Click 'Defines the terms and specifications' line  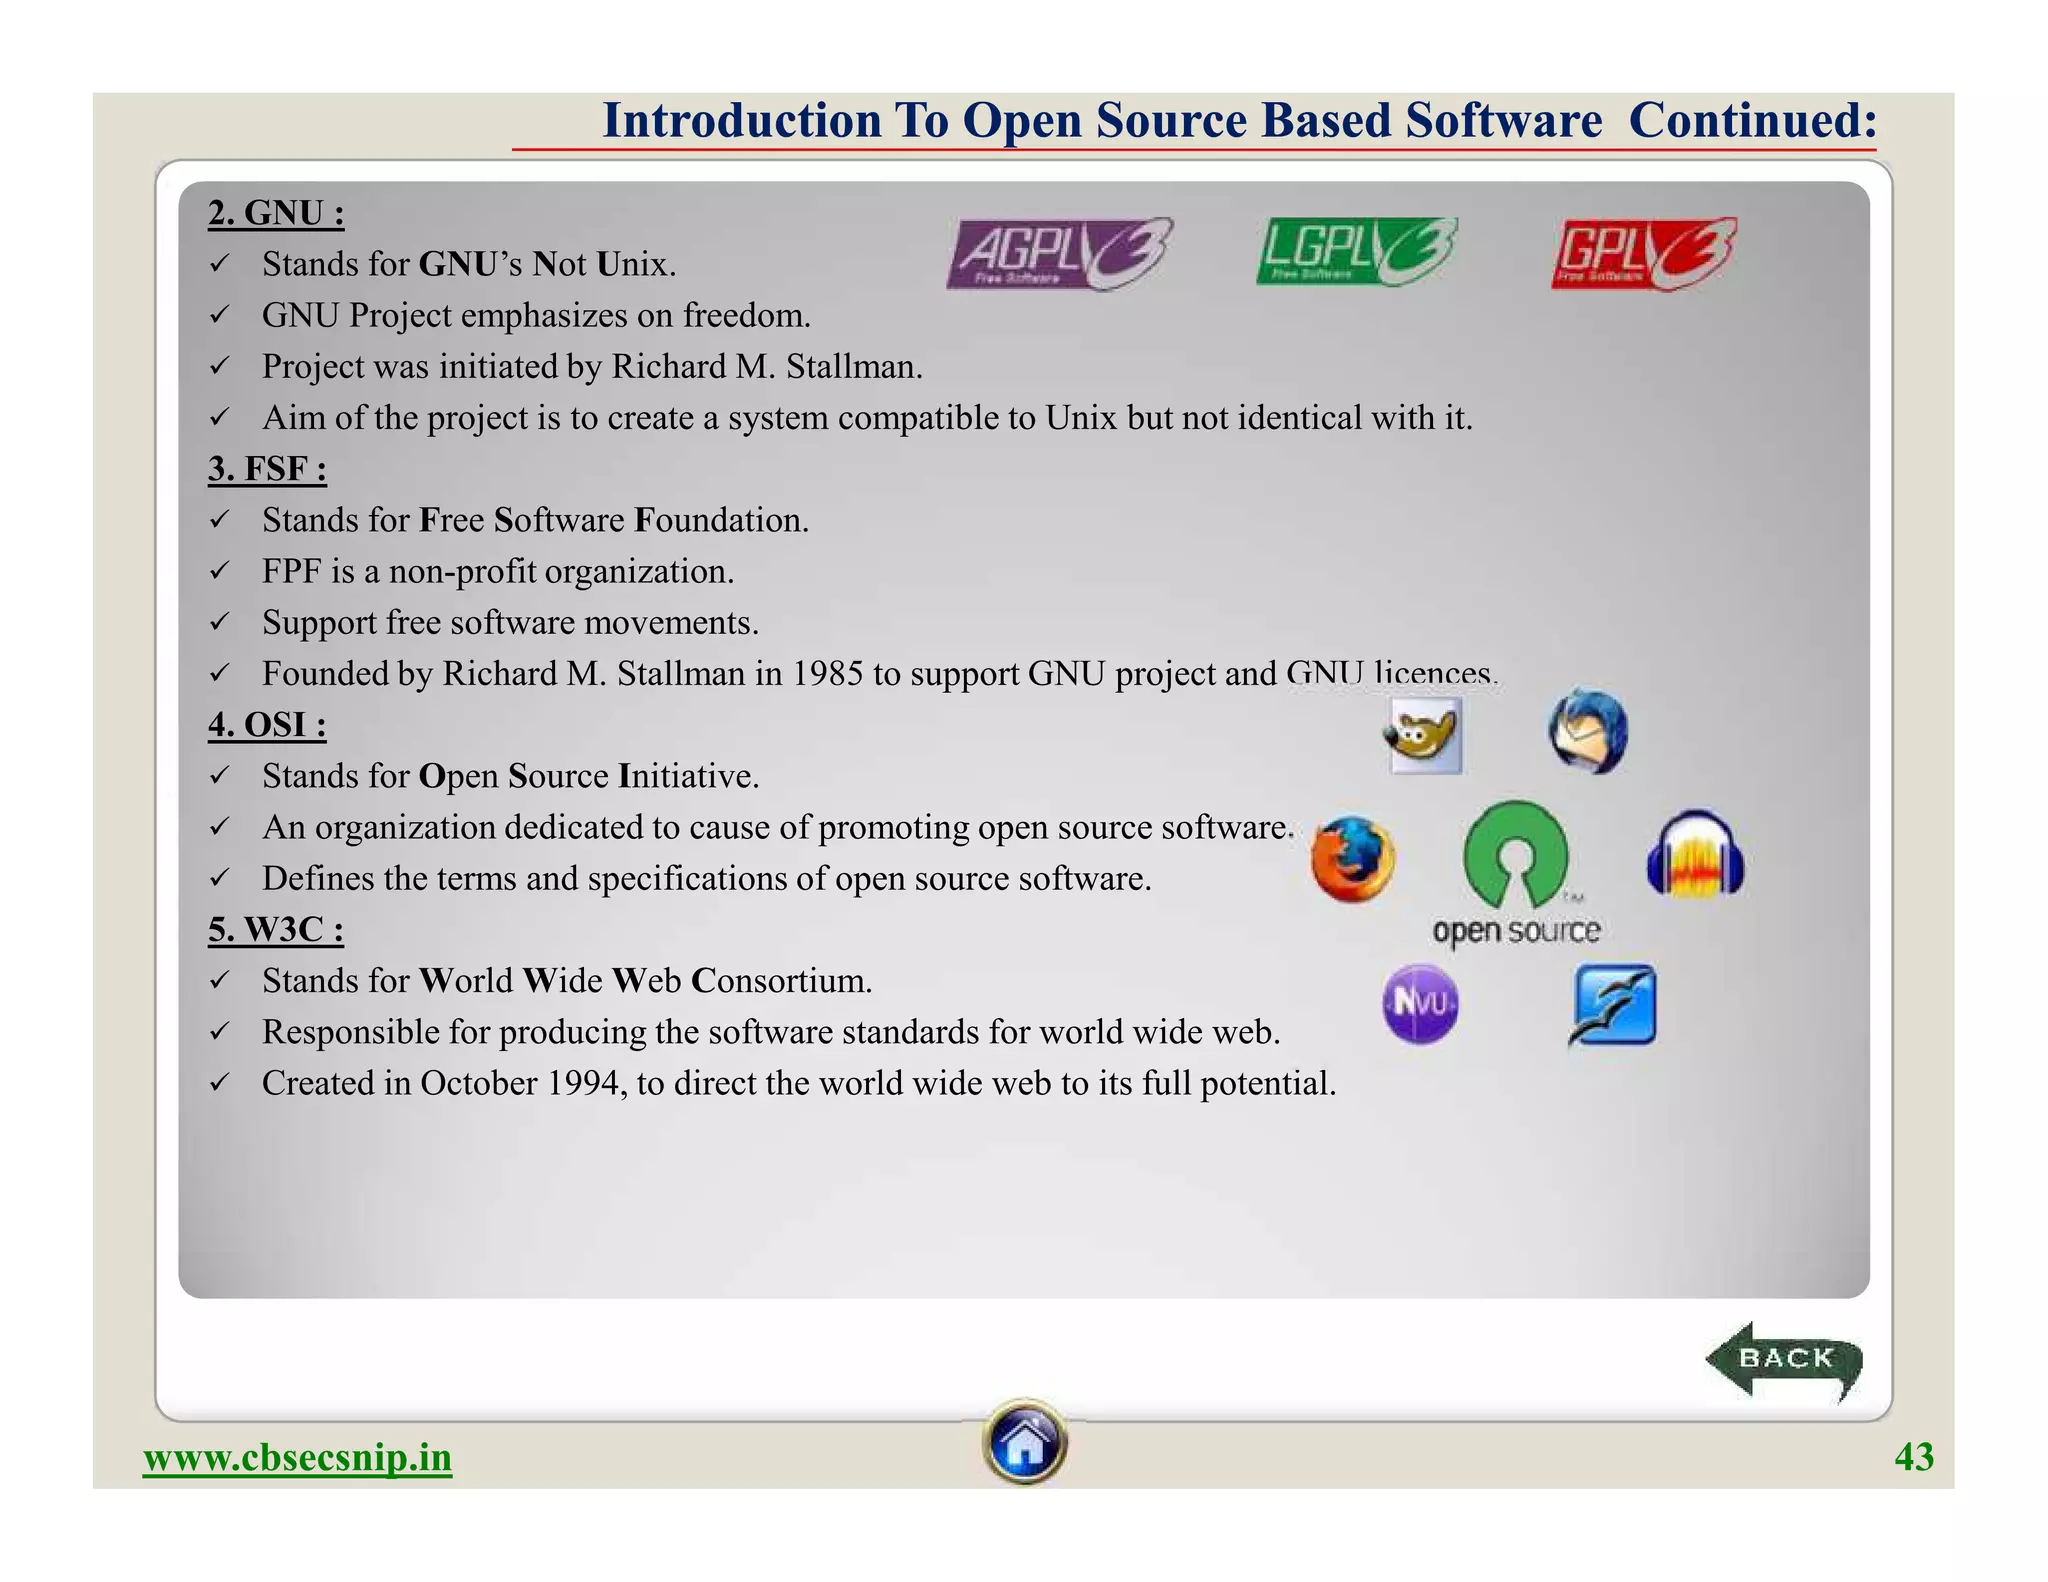click(x=706, y=879)
